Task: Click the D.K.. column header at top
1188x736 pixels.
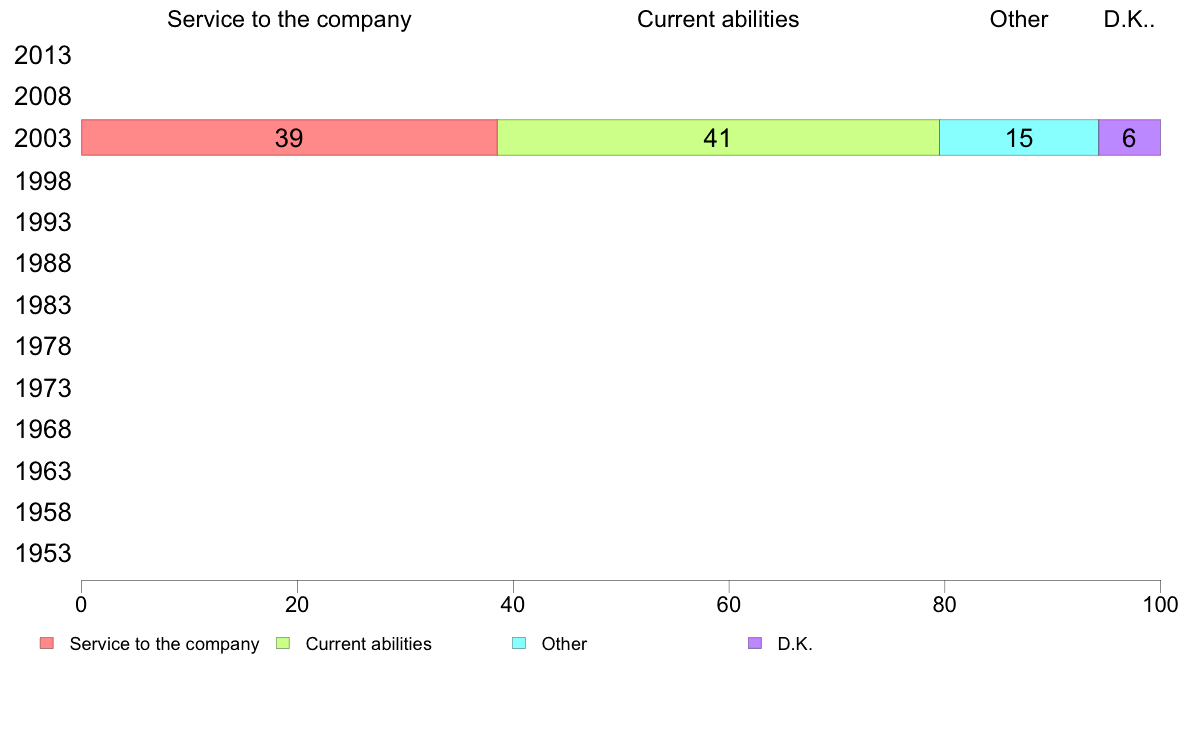Action: tap(1129, 19)
